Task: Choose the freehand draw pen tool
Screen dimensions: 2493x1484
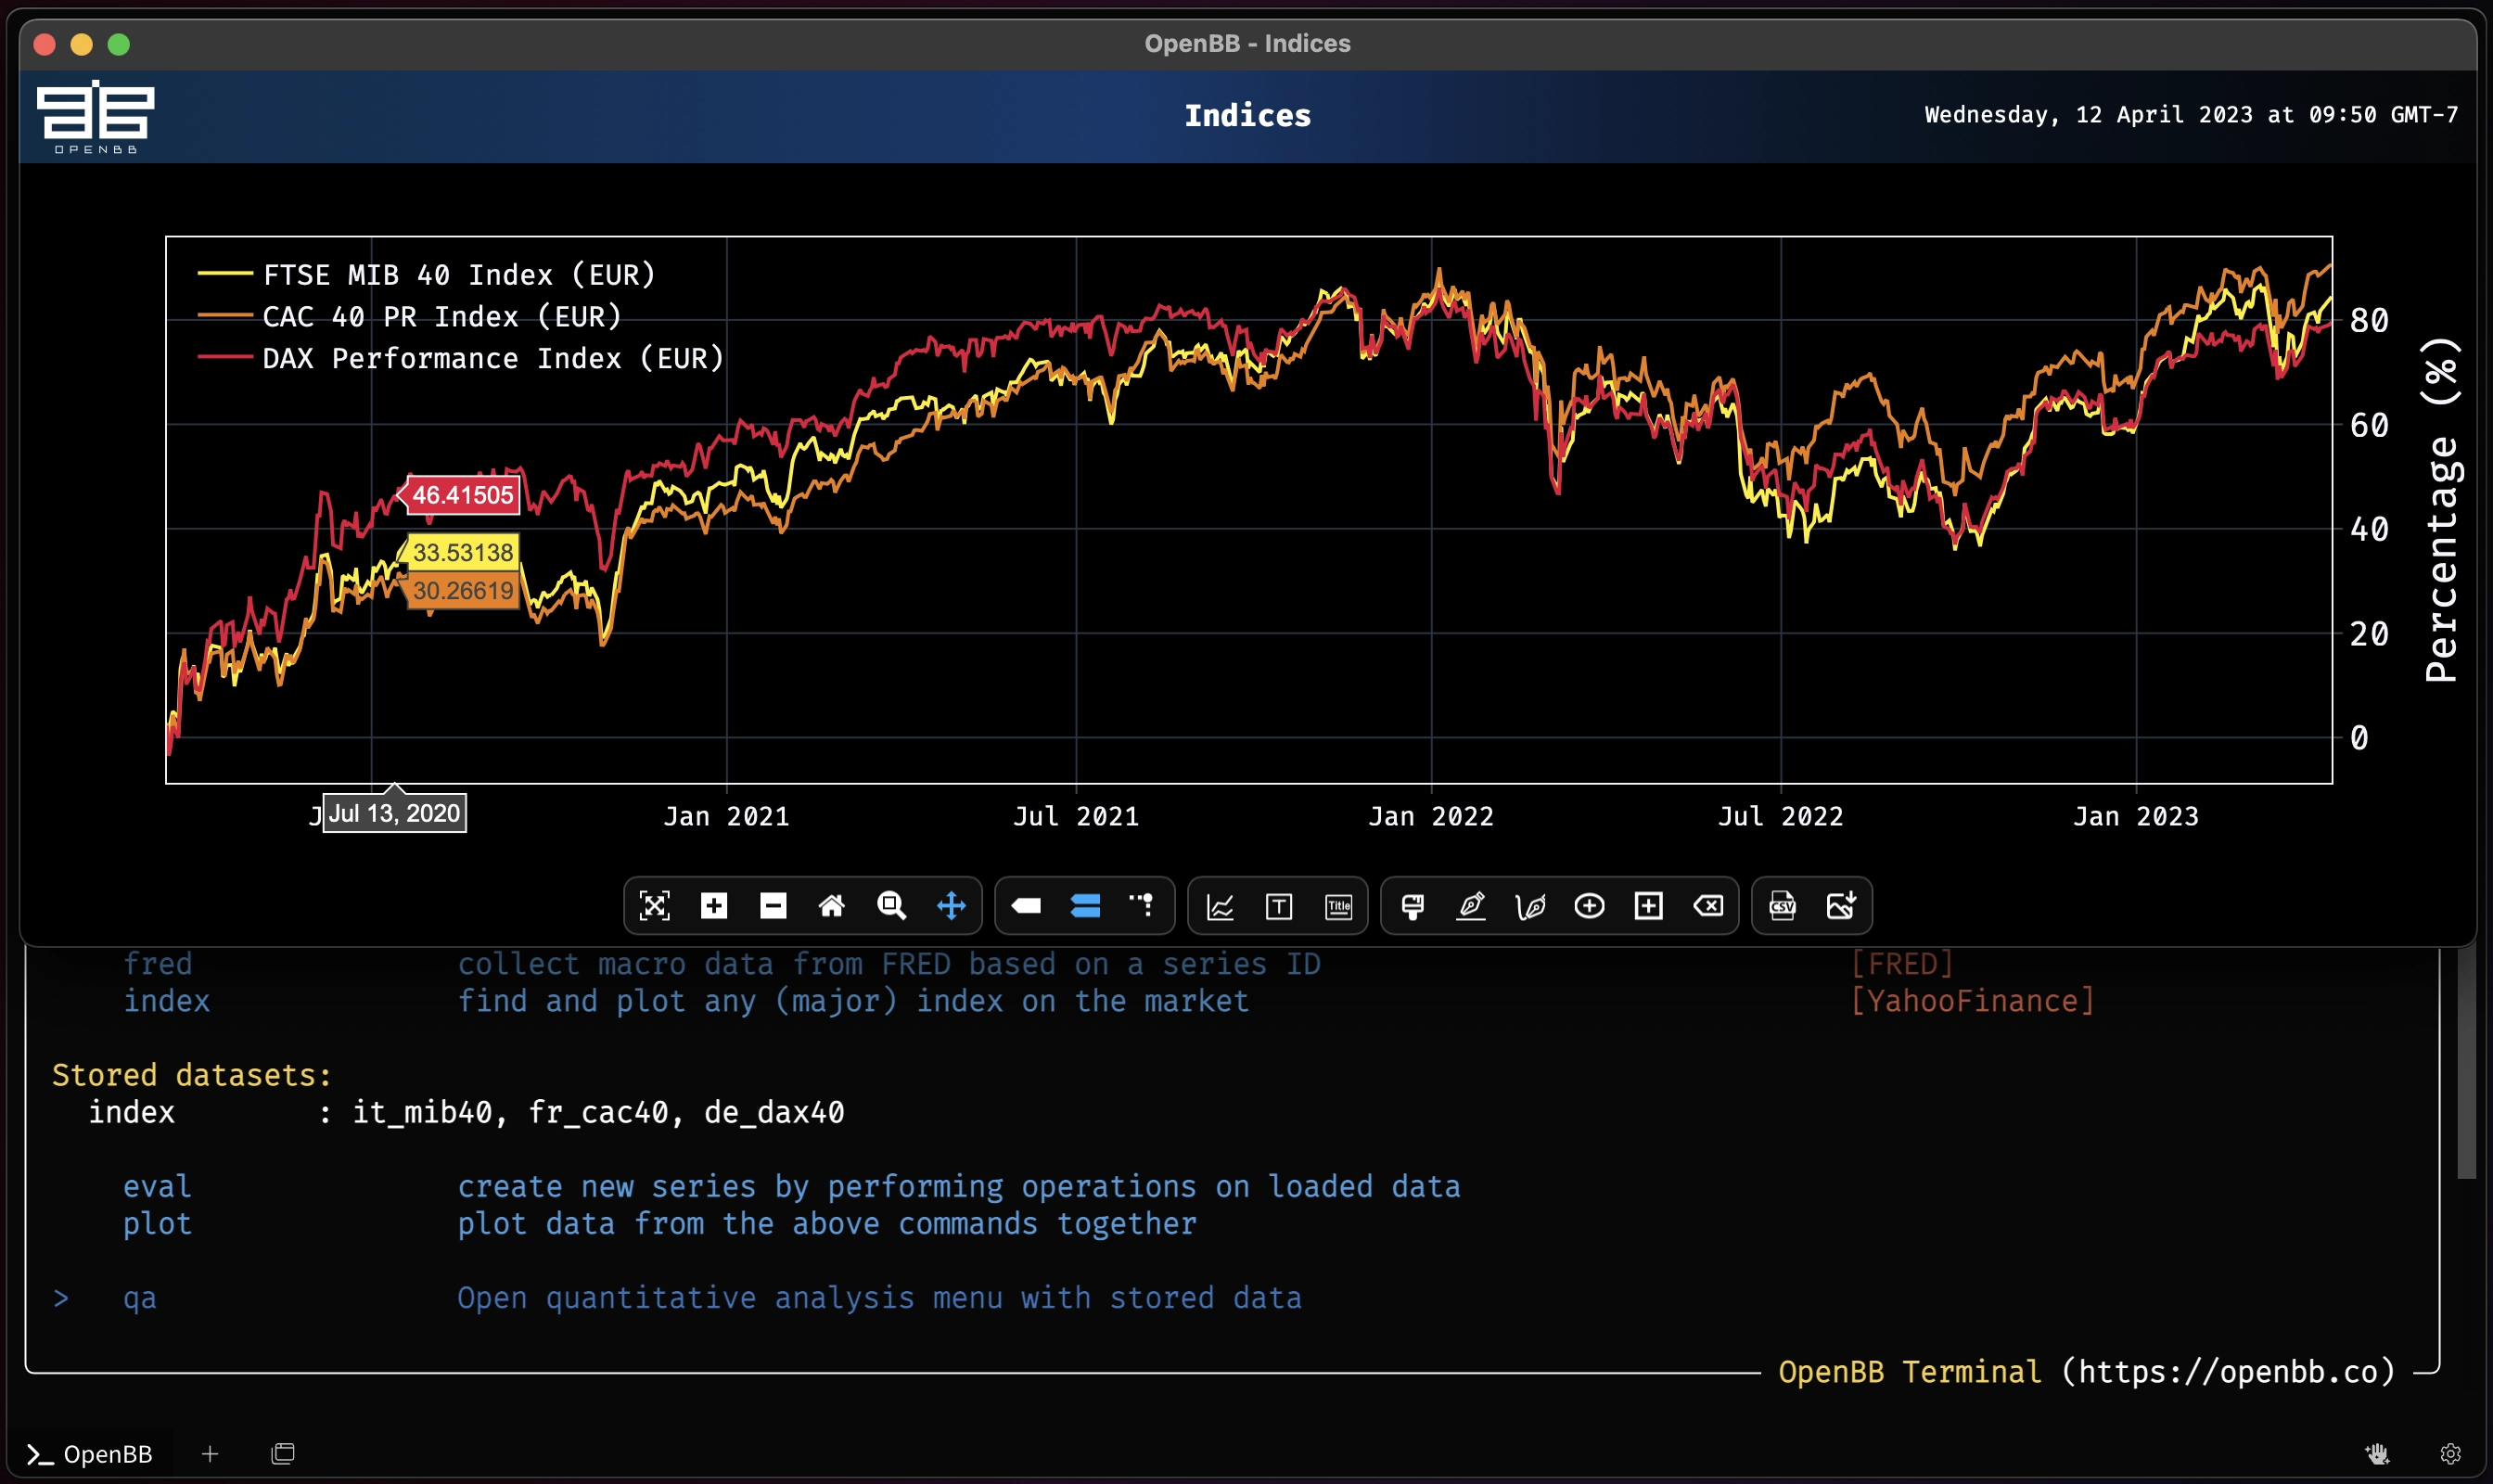Action: pyautogui.click(x=1530, y=906)
